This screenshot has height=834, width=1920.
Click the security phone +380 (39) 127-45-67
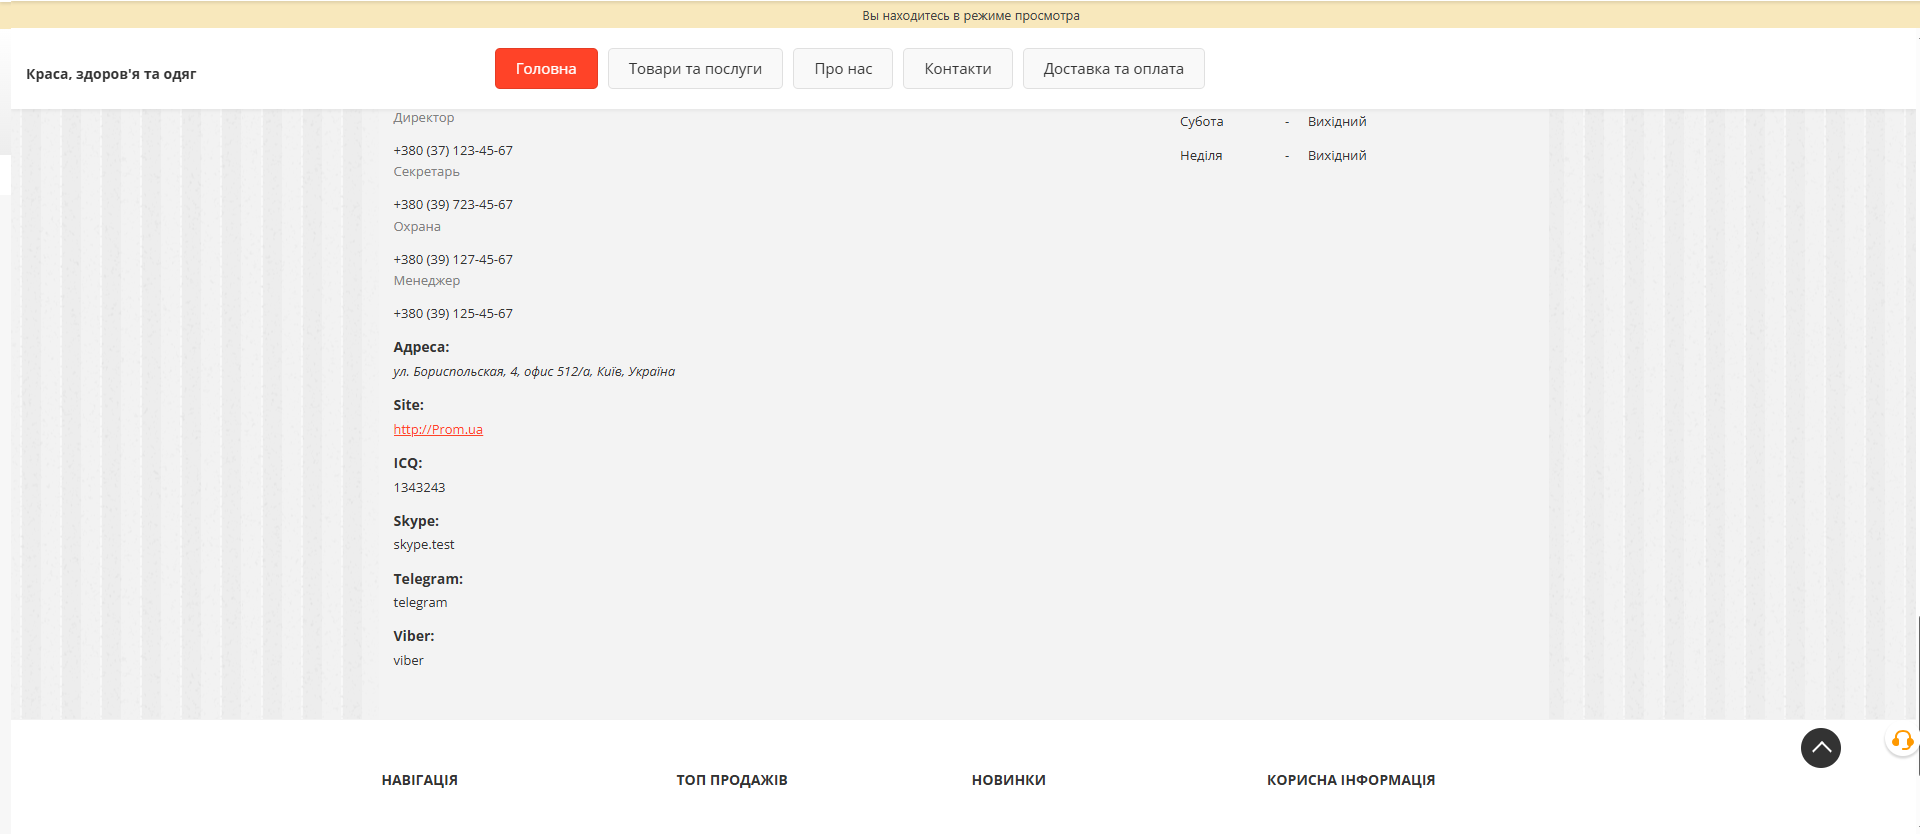(453, 260)
